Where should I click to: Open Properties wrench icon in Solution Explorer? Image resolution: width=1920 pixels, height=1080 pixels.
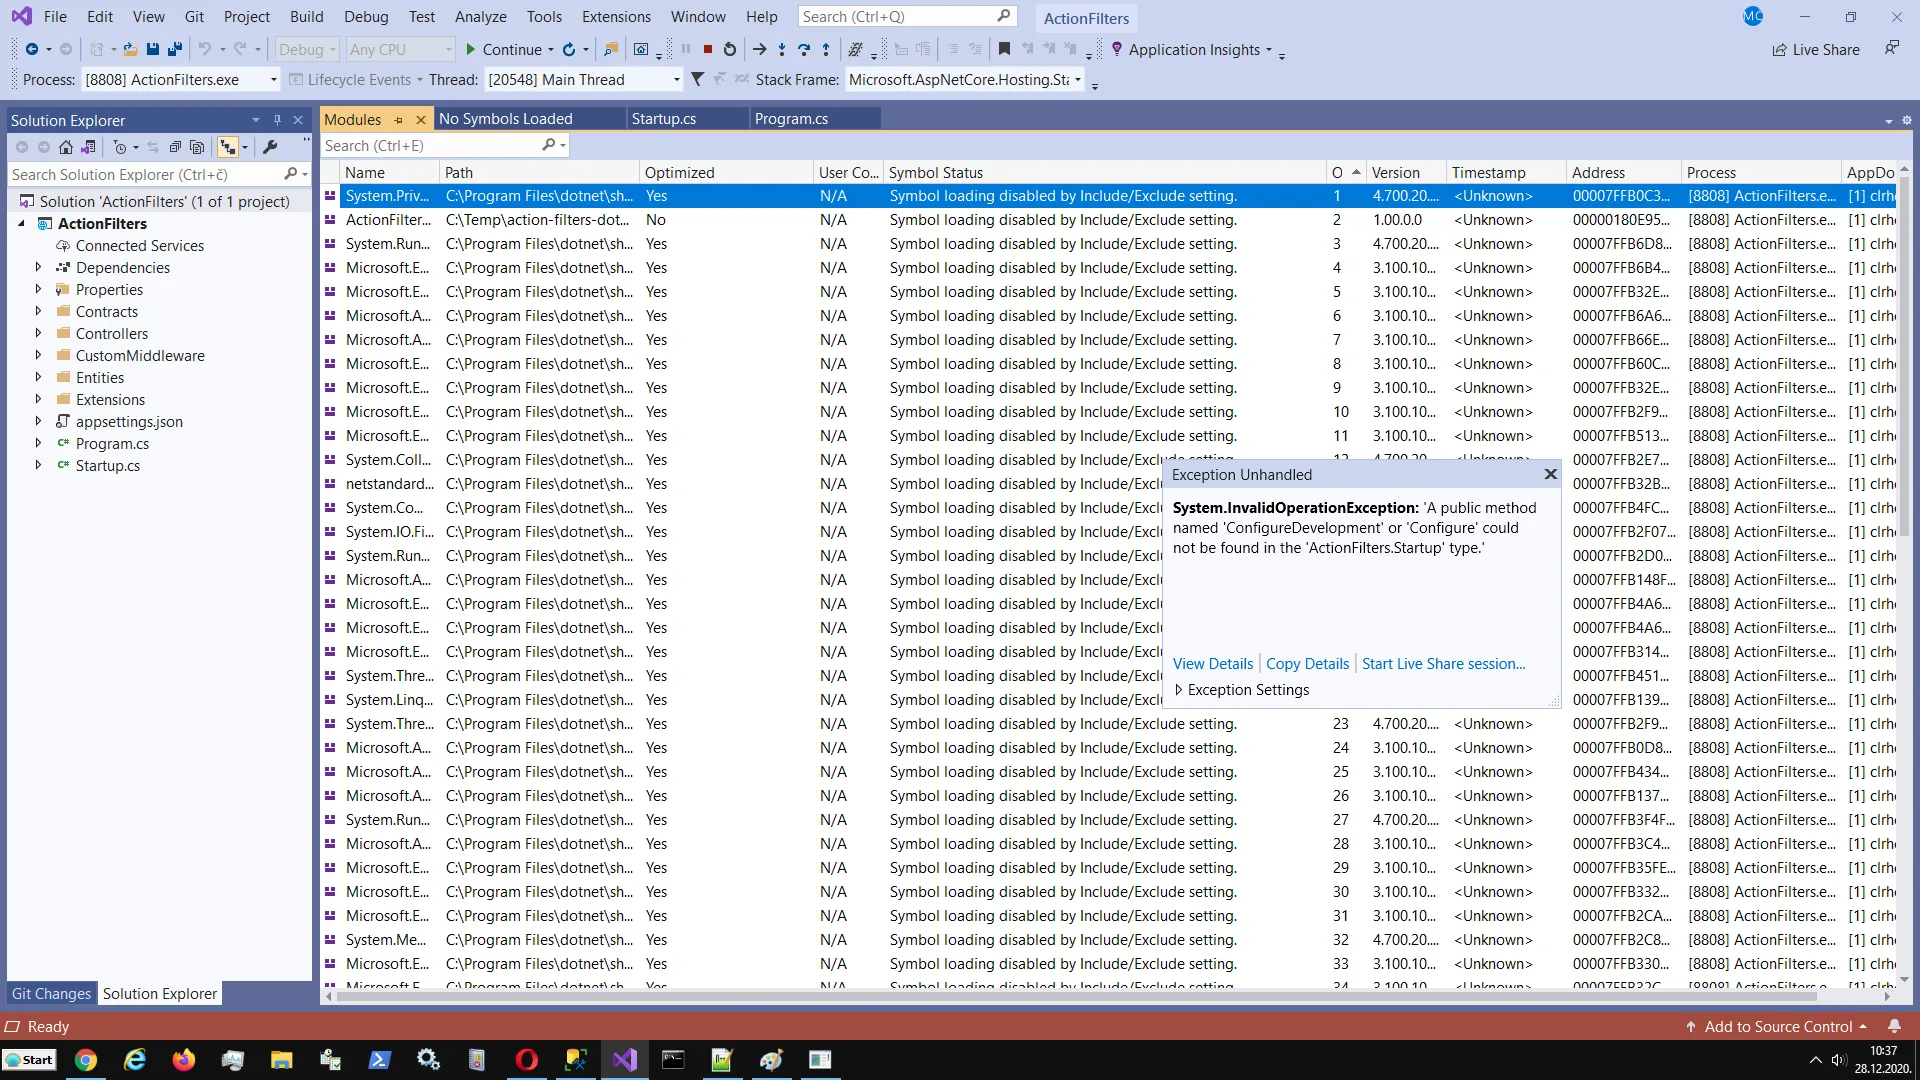tap(270, 147)
